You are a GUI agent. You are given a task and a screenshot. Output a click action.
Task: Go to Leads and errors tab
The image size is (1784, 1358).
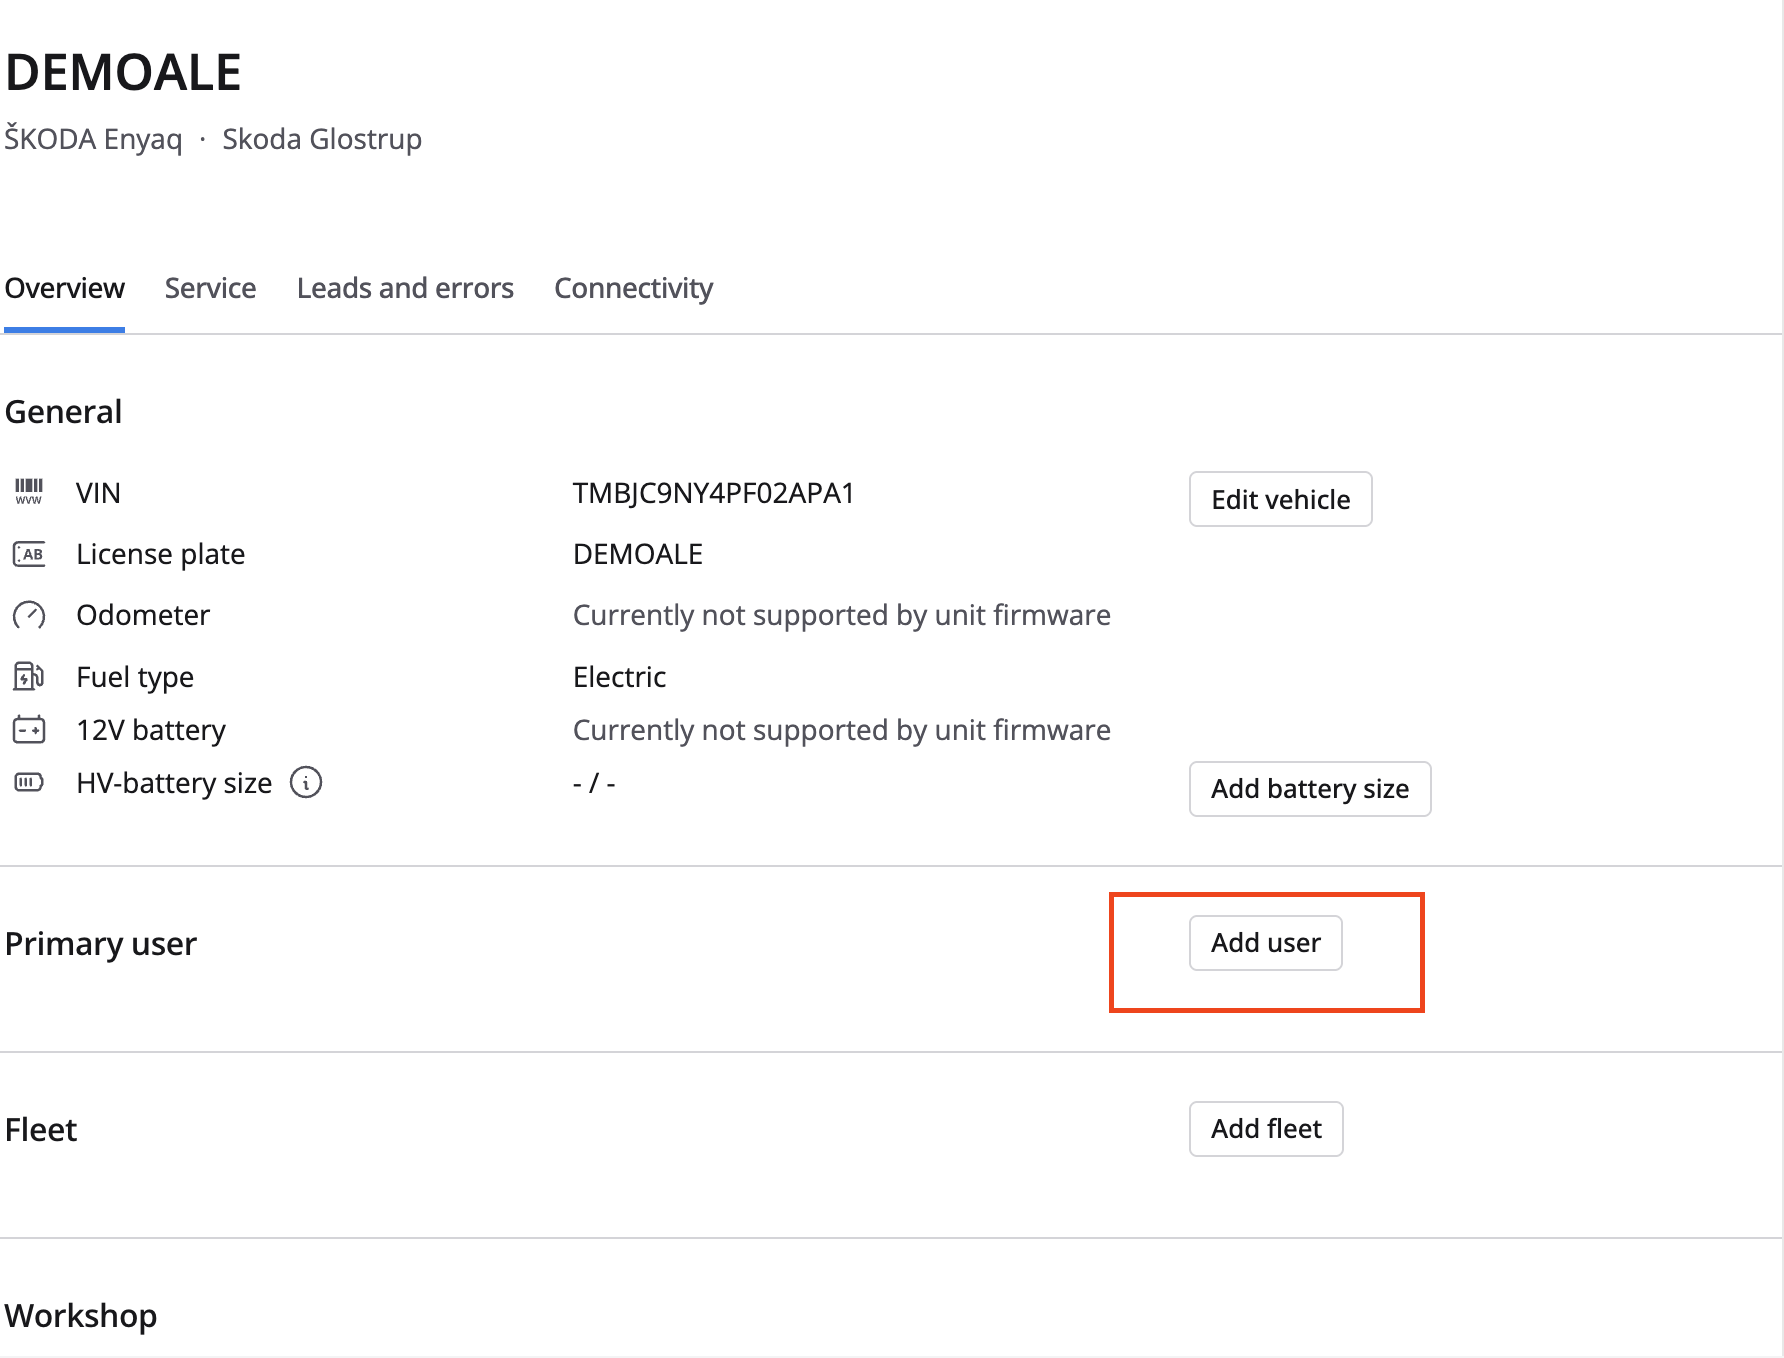405,289
